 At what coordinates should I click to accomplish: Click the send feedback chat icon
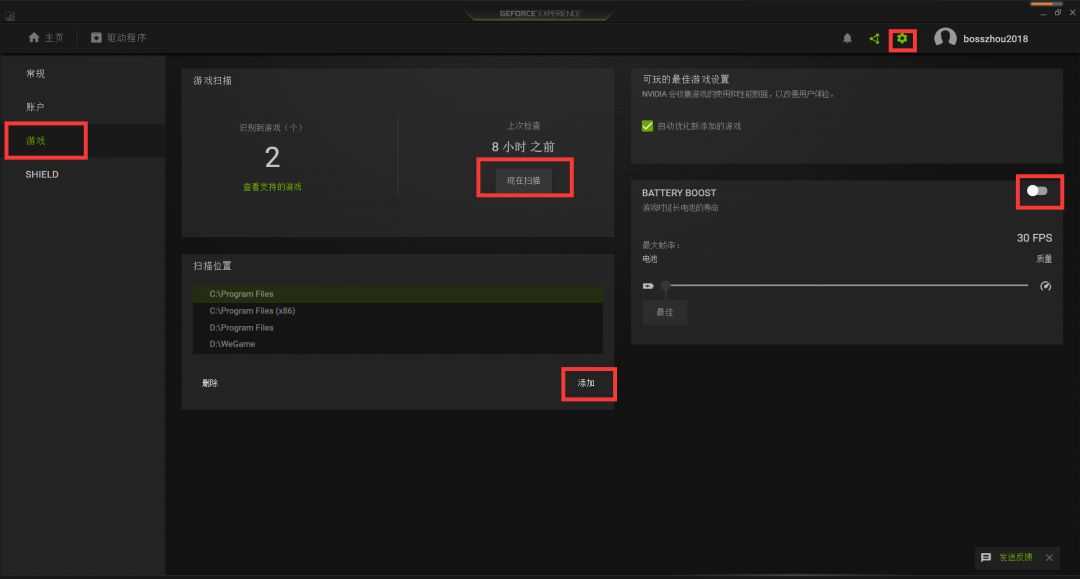coord(986,557)
